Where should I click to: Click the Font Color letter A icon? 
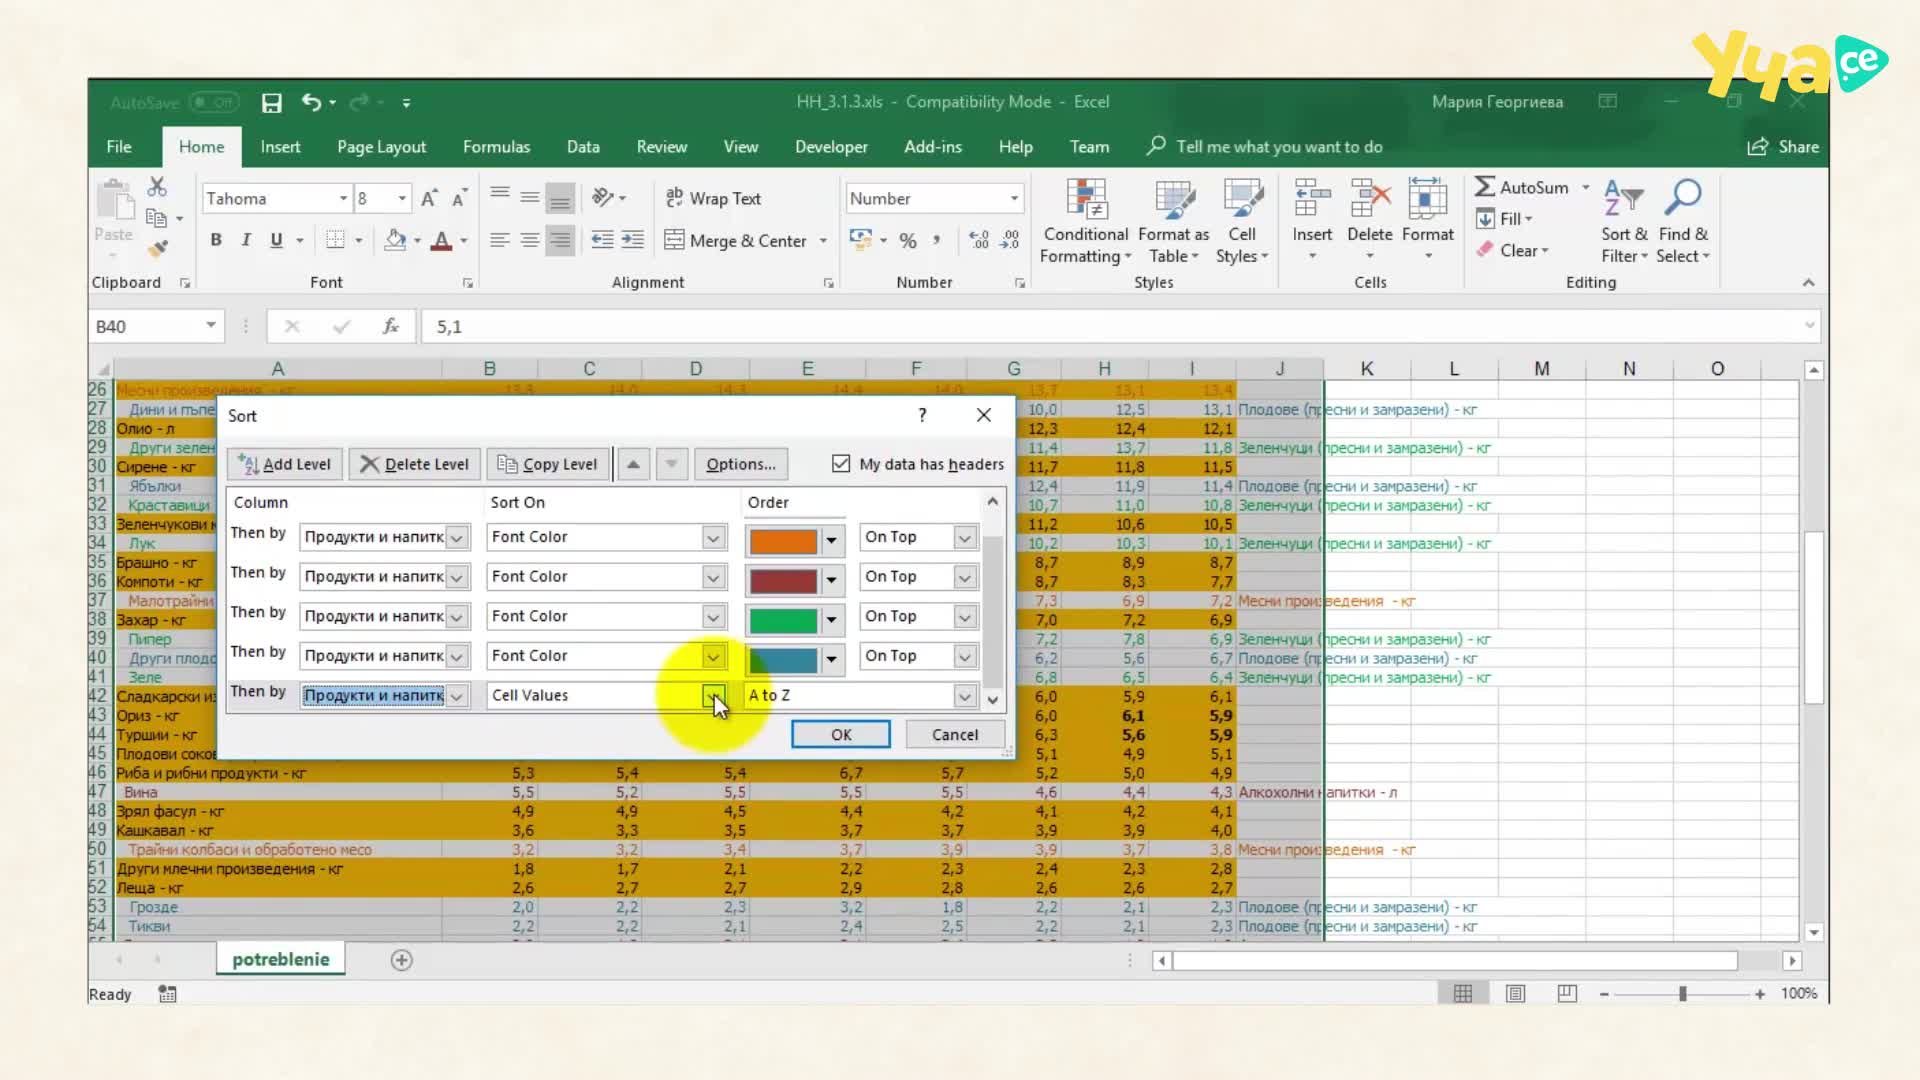click(441, 240)
